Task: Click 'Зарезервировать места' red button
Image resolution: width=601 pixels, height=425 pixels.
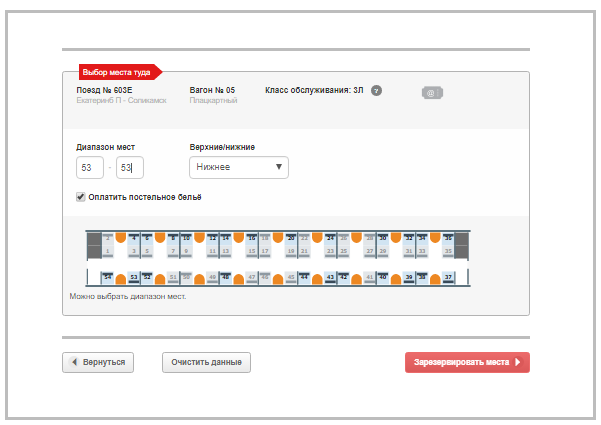Action: (466, 363)
